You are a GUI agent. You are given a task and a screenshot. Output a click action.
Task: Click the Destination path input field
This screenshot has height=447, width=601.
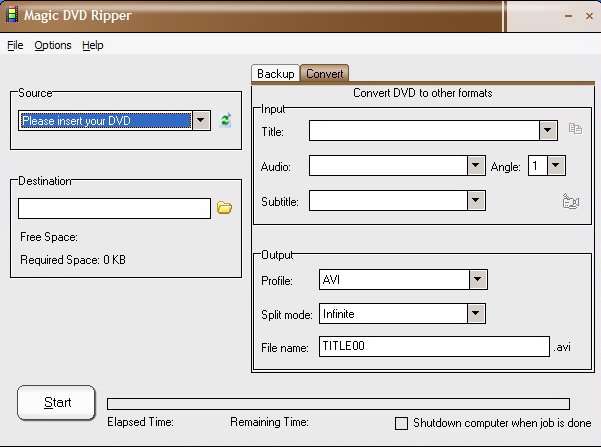114,209
